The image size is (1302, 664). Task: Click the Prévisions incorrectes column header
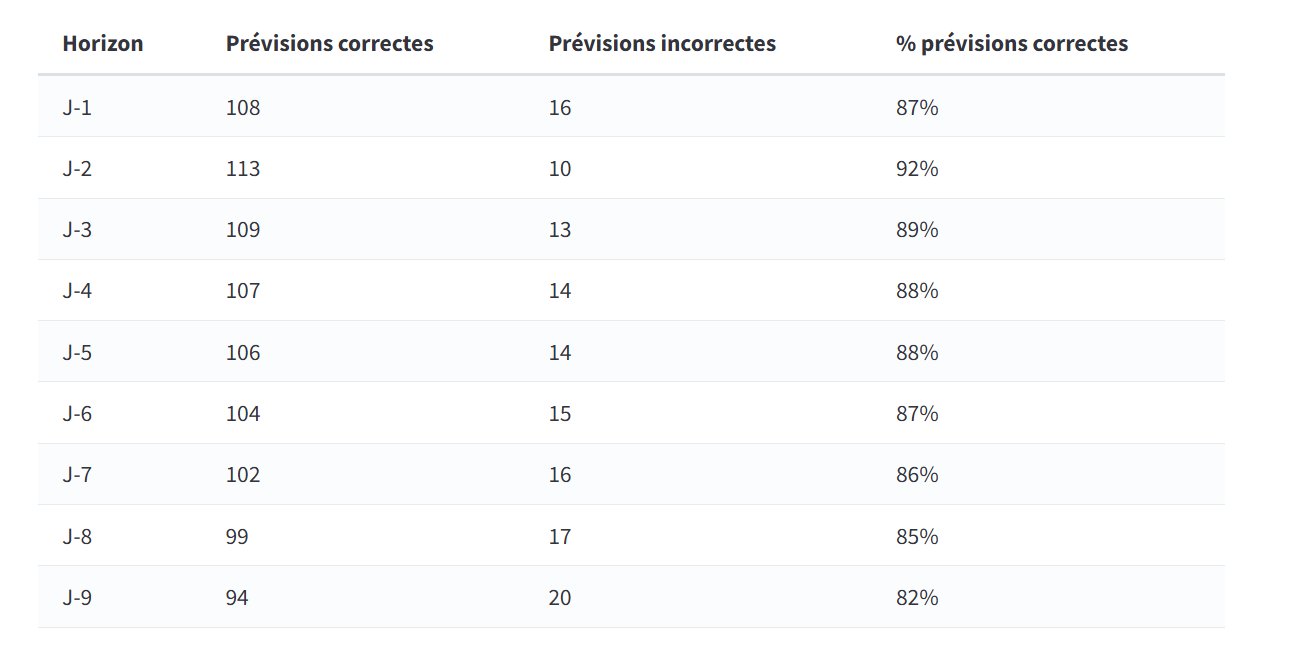click(x=662, y=44)
